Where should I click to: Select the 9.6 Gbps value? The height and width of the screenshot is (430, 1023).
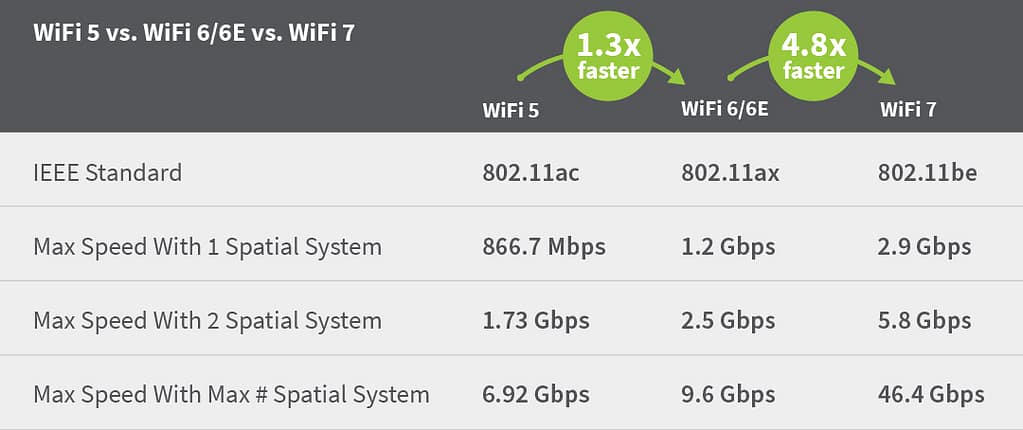(728, 394)
